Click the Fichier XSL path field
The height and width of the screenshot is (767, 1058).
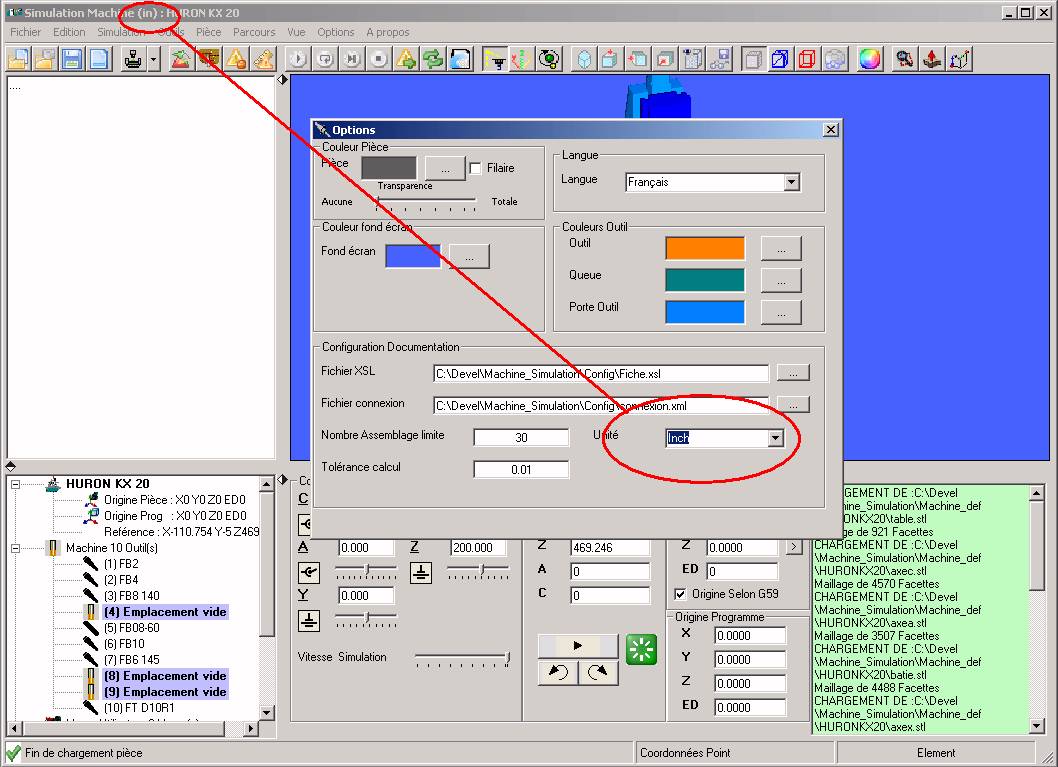[x=601, y=374]
